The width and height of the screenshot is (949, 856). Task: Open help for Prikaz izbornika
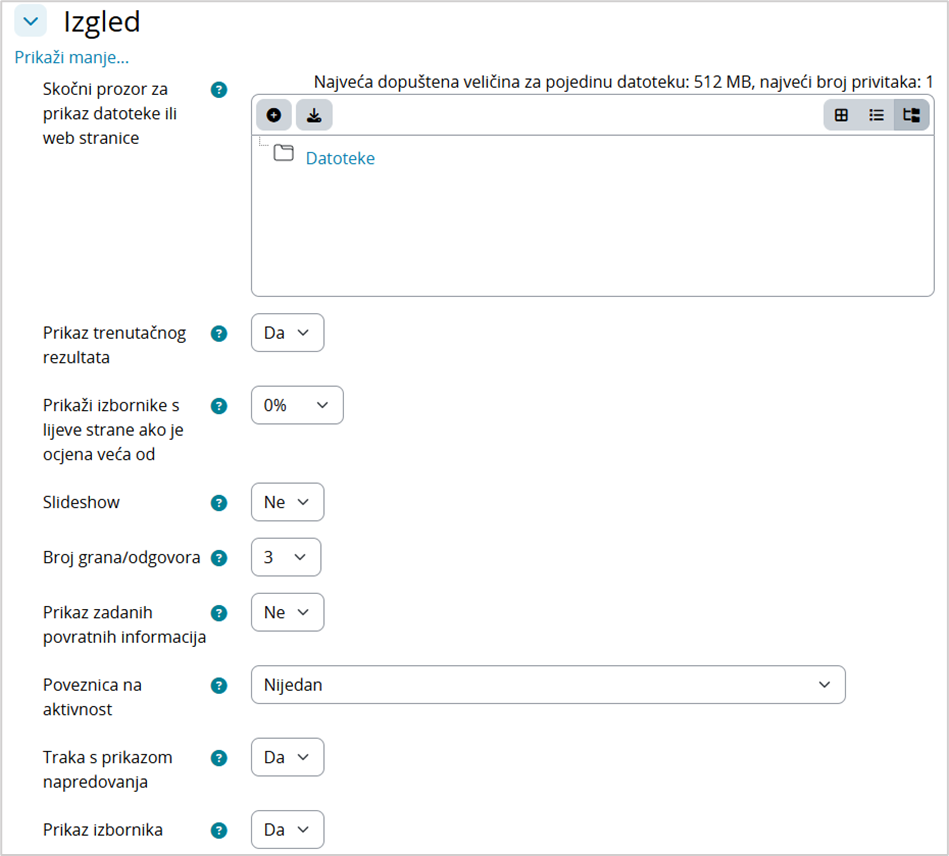(x=219, y=830)
